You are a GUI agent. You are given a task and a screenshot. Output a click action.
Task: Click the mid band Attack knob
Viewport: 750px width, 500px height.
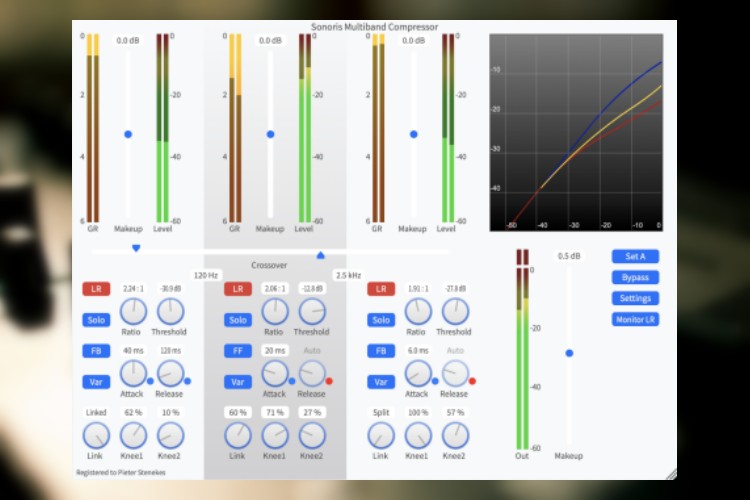(x=275, y=374)
